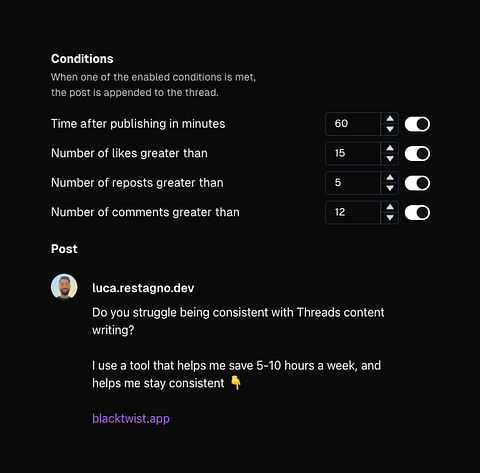The height and width of the screenshot is (473, 480).
Task: Switch off the comments condition toggle
Action: click(x=417, y=212)
